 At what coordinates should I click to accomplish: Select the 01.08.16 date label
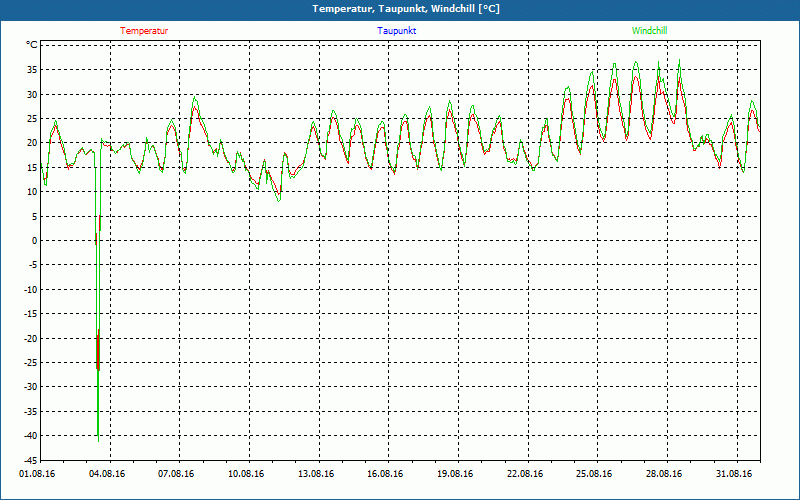click(x=37, y=473)
